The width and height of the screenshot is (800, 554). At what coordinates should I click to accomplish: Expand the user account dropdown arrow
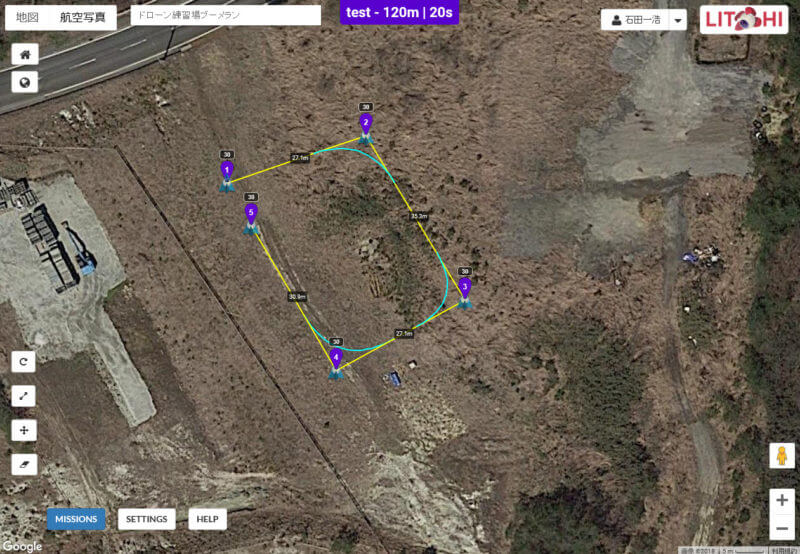click(x=678, y=20)
